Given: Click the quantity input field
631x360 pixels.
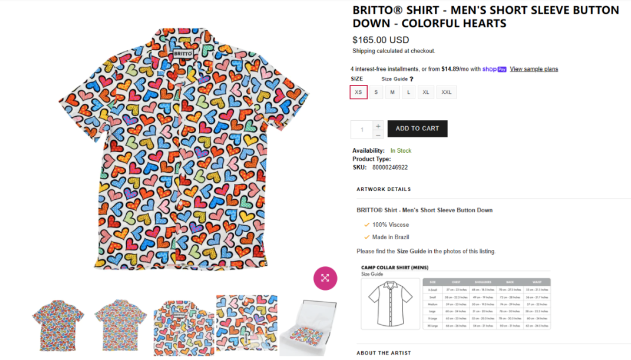Looking at the screenshot, I should pos(362,130).
